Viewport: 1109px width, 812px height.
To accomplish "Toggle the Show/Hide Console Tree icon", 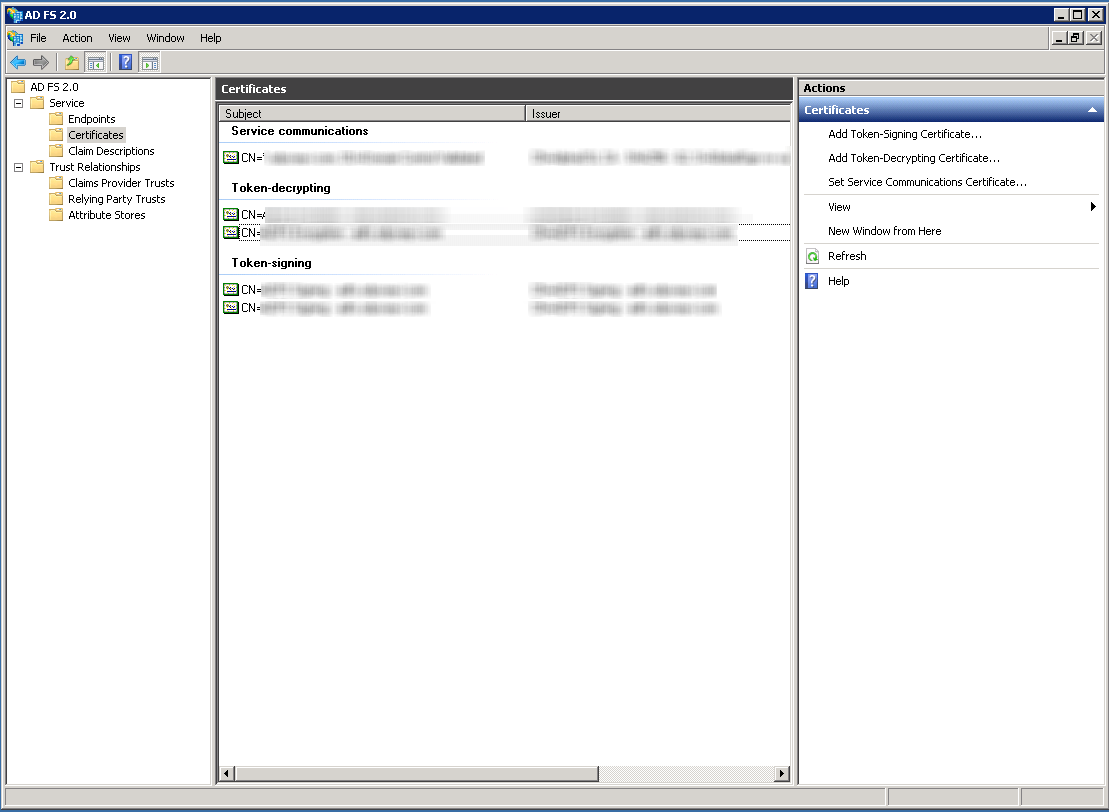I will [95, 62].
